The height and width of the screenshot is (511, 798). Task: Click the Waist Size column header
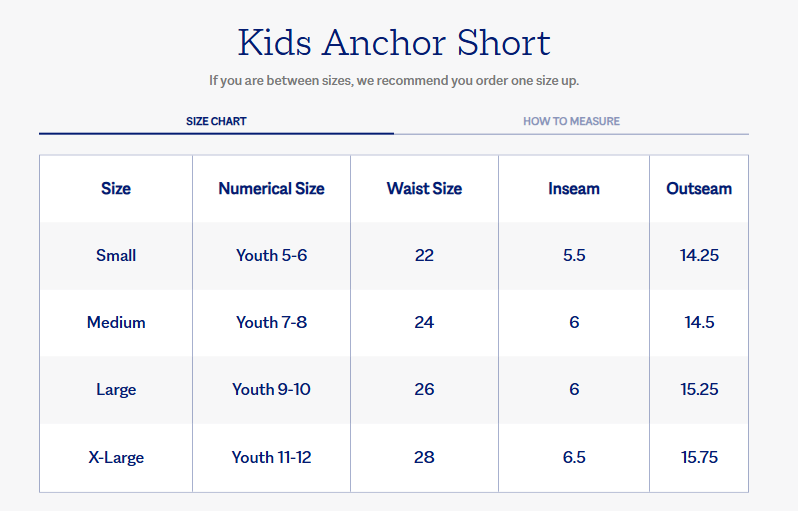tap(424, 188)
